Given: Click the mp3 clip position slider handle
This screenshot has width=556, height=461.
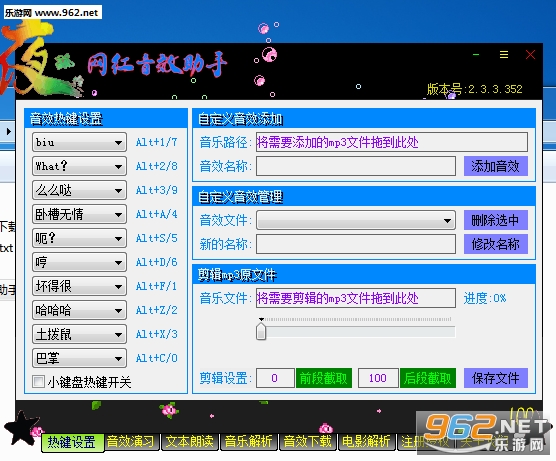Looking at the screenshot, I should pyautogui.click(x=261, y=330).
